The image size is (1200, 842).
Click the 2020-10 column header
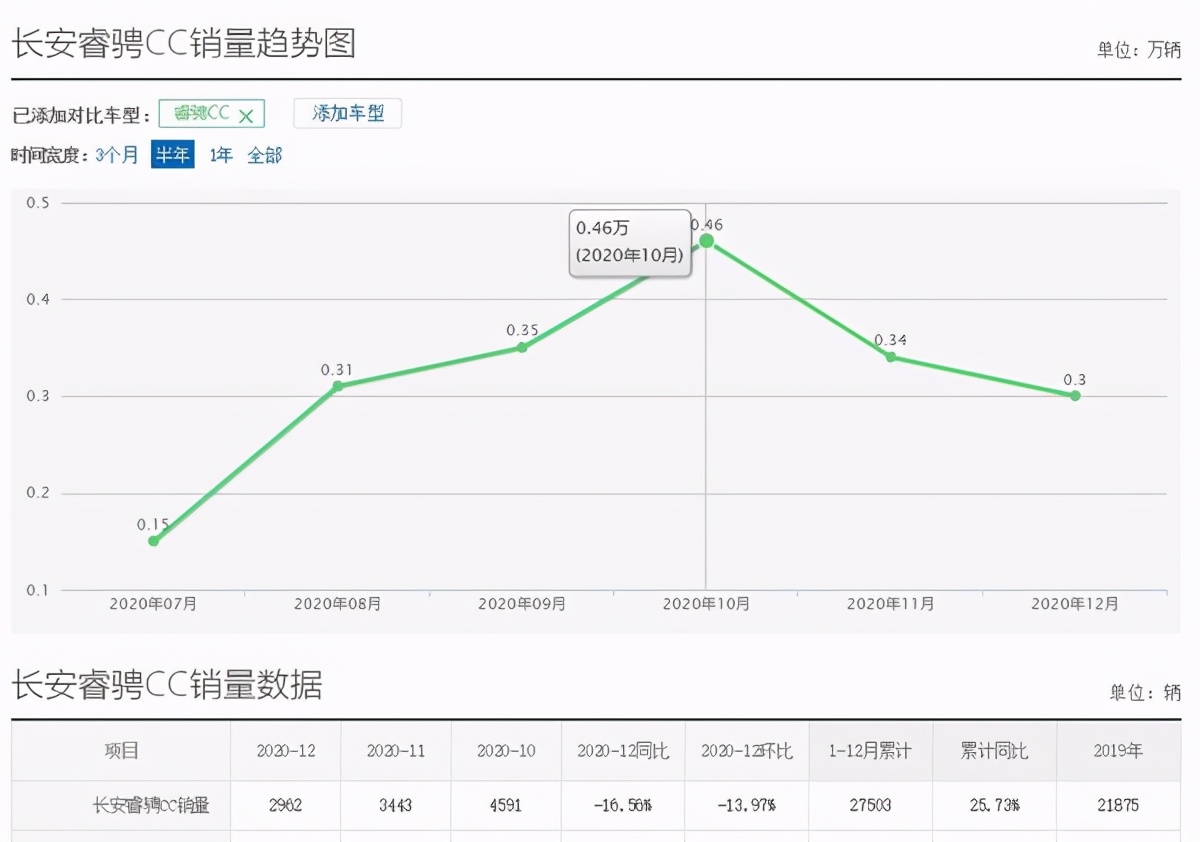506,751
